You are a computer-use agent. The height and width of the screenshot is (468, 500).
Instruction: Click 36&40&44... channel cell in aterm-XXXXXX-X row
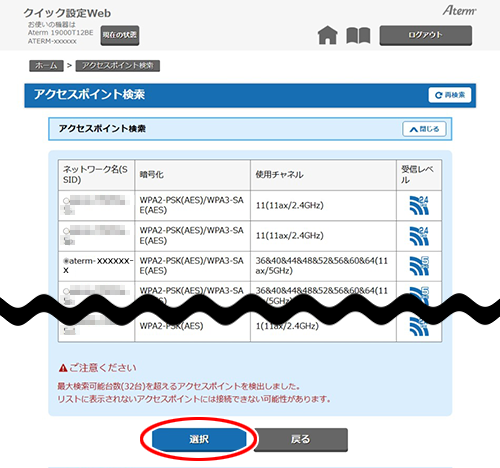[x=323, y=266]
